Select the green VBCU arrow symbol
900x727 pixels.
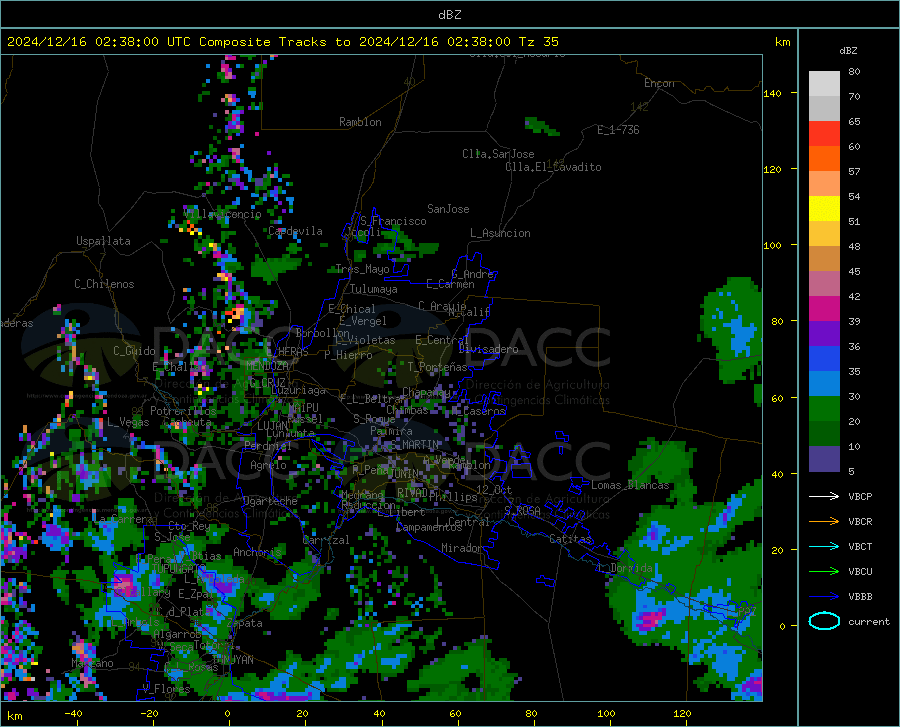[824, 571]
